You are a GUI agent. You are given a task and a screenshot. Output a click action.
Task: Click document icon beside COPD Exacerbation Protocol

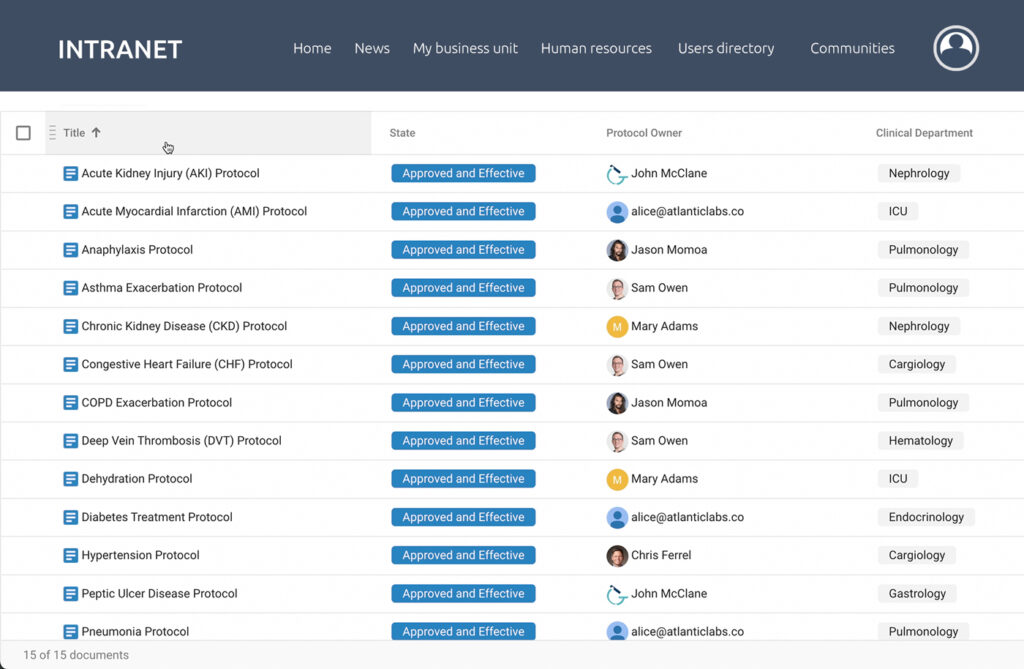(71, 403)
